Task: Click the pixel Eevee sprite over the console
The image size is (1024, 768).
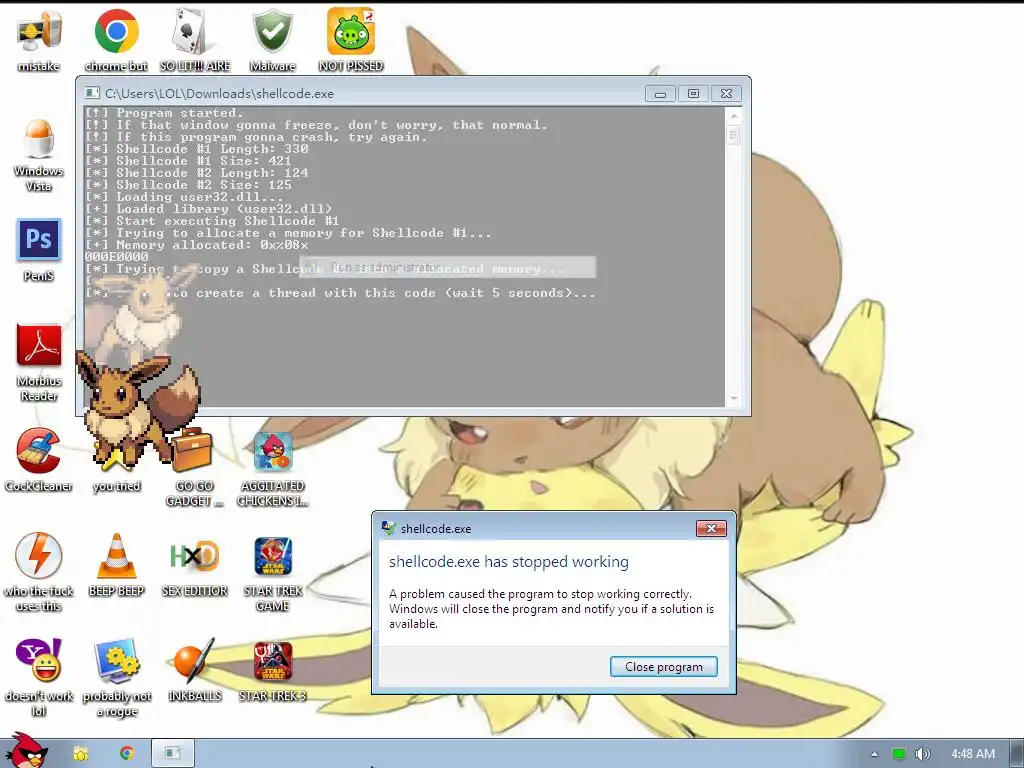Action: (138, 410)
